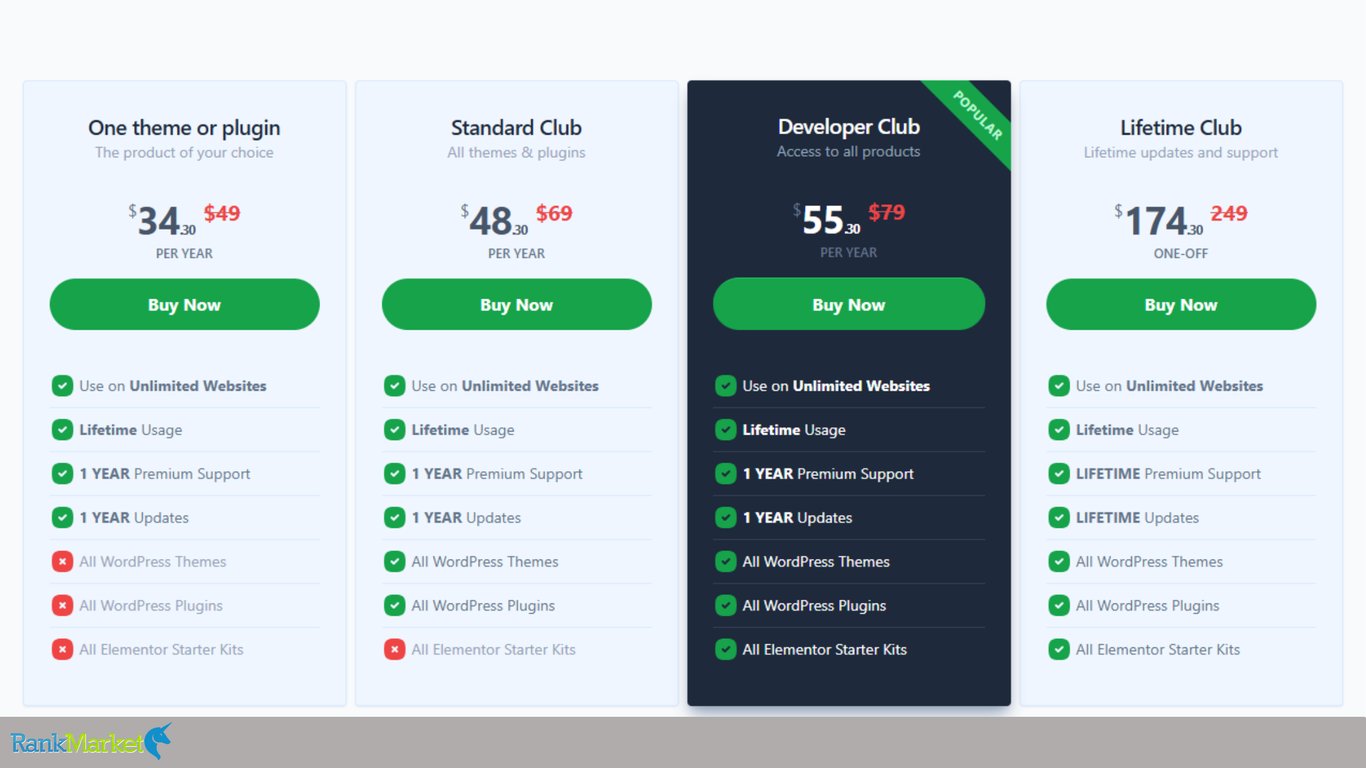Click red X for Elementor Starter Kits, Standard Club
Viewport: 1366px width, 768px height.
point(394,650)
